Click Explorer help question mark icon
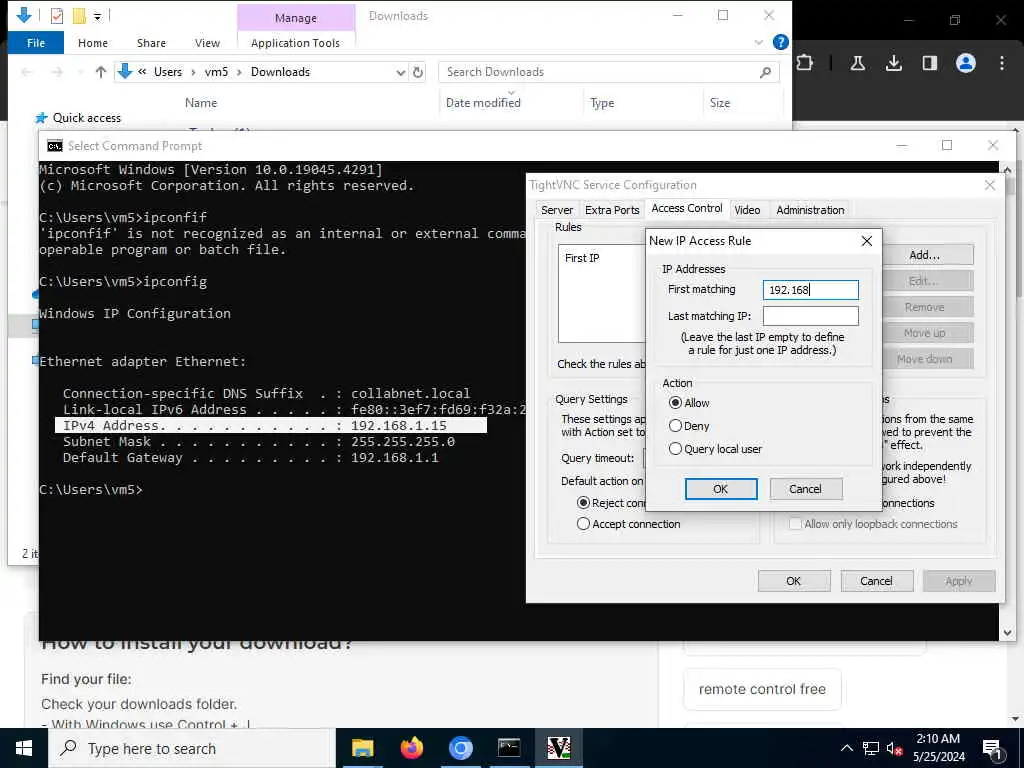The height and width of the screenshot is (768, 1024). click(780, 42)
